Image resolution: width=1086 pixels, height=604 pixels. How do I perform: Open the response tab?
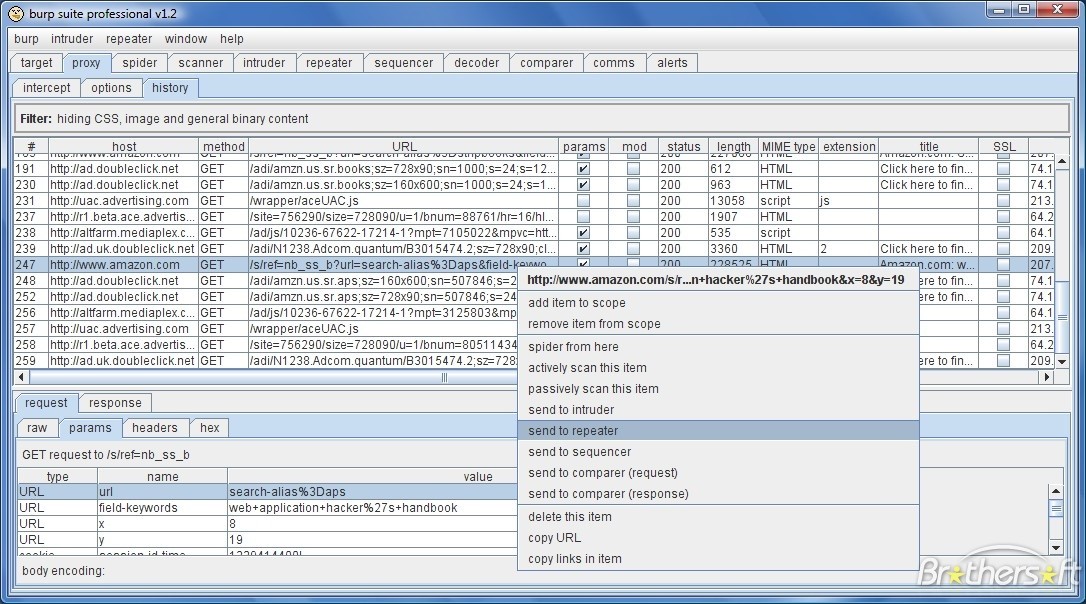(115, 403)
